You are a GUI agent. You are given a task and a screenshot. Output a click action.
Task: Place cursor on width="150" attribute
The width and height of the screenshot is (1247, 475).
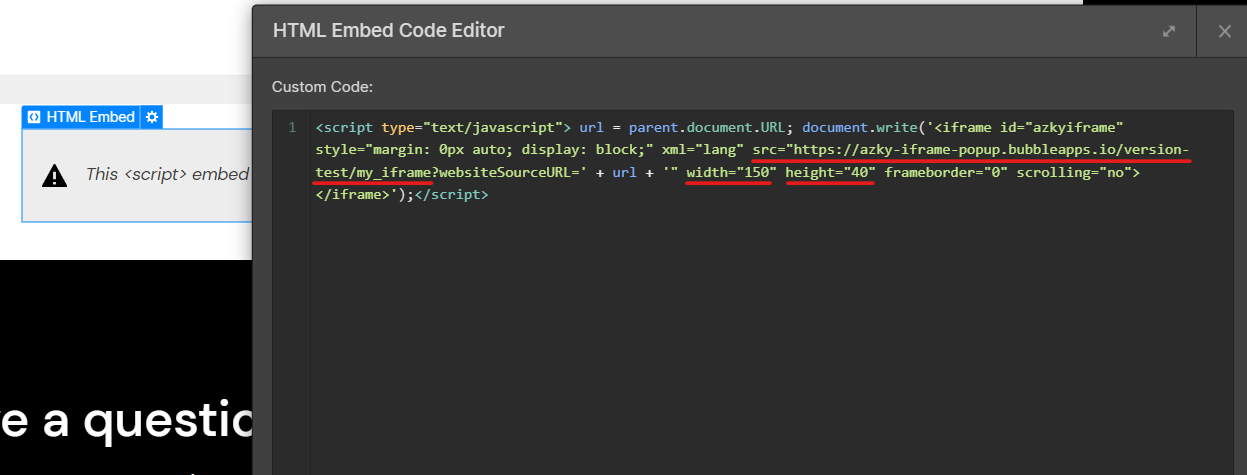tap(730, 173)
